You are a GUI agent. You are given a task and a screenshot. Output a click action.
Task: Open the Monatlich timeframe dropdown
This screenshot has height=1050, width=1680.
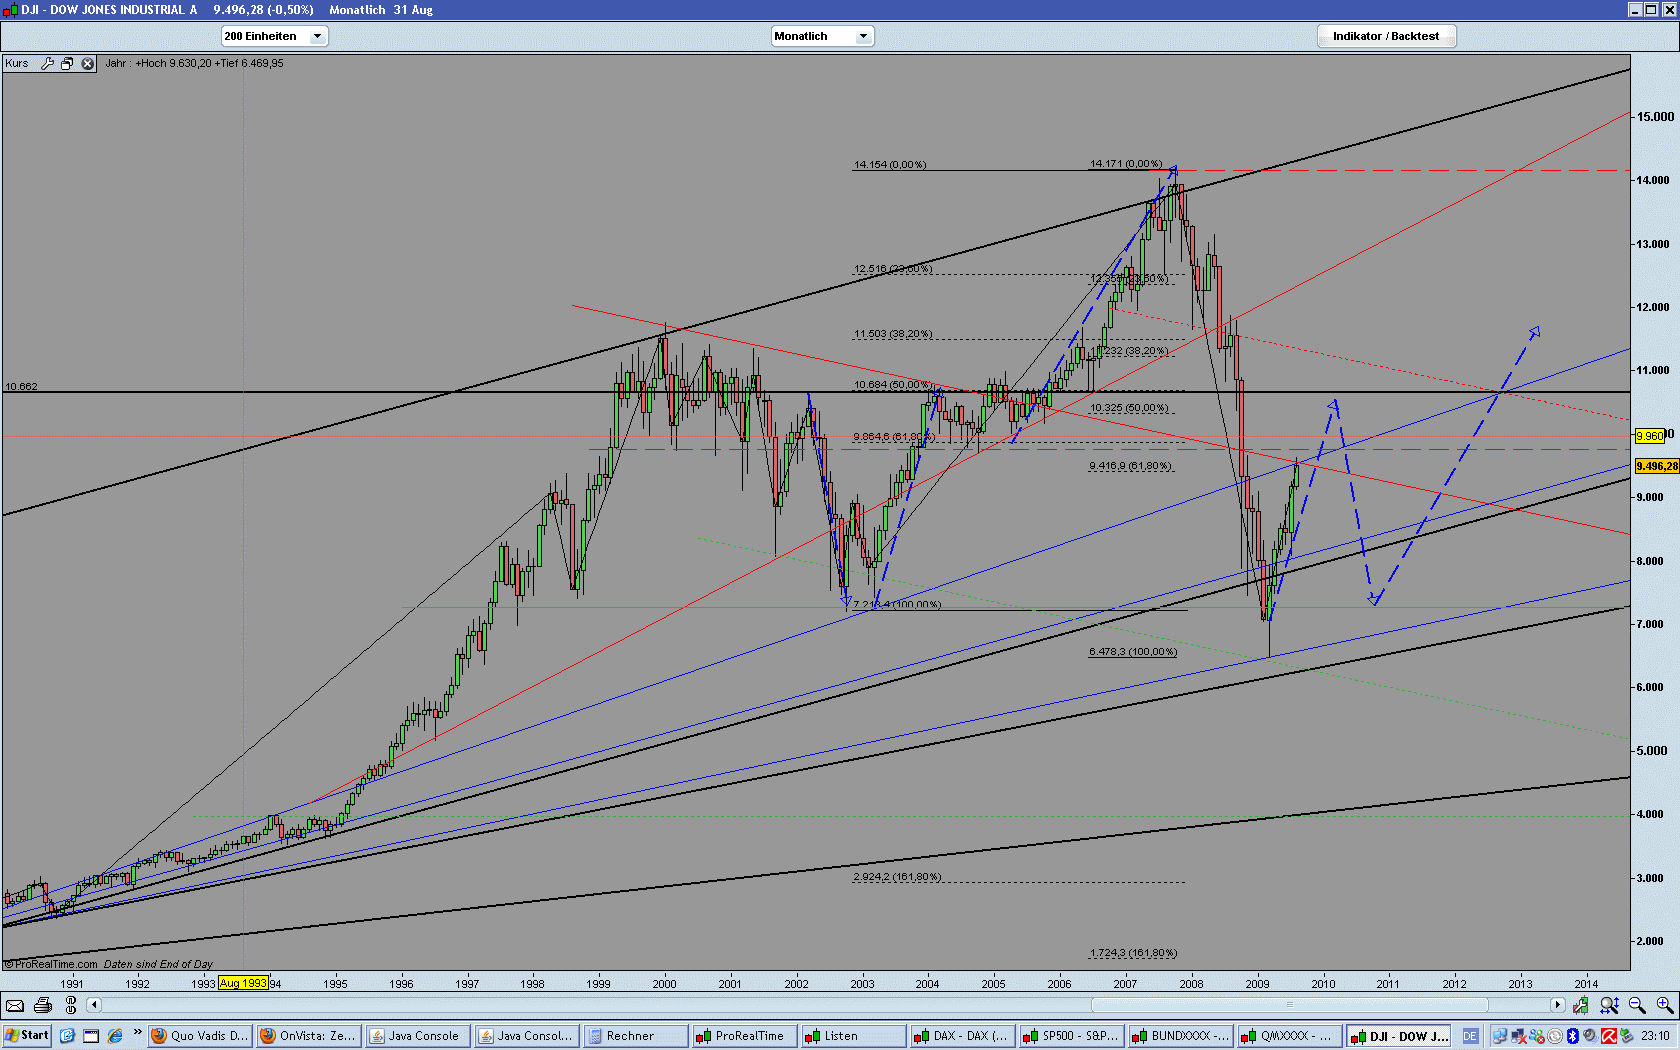pos(865,35)
